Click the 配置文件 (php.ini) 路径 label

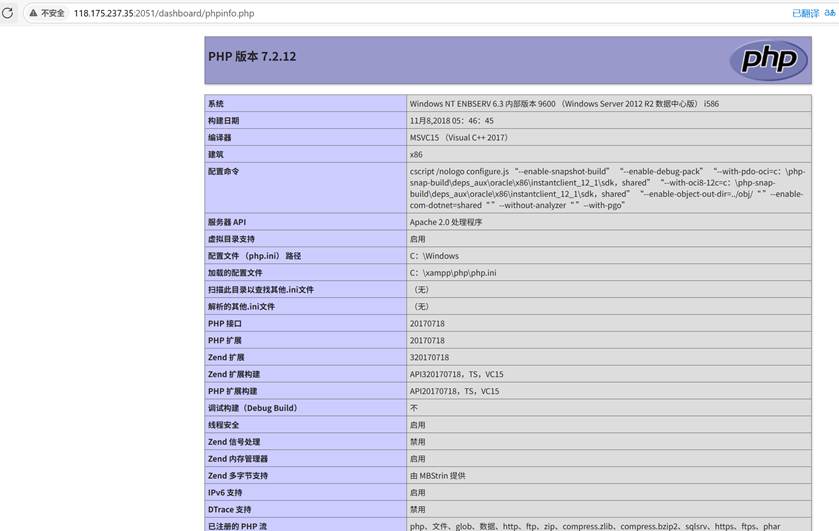(255, 256)
